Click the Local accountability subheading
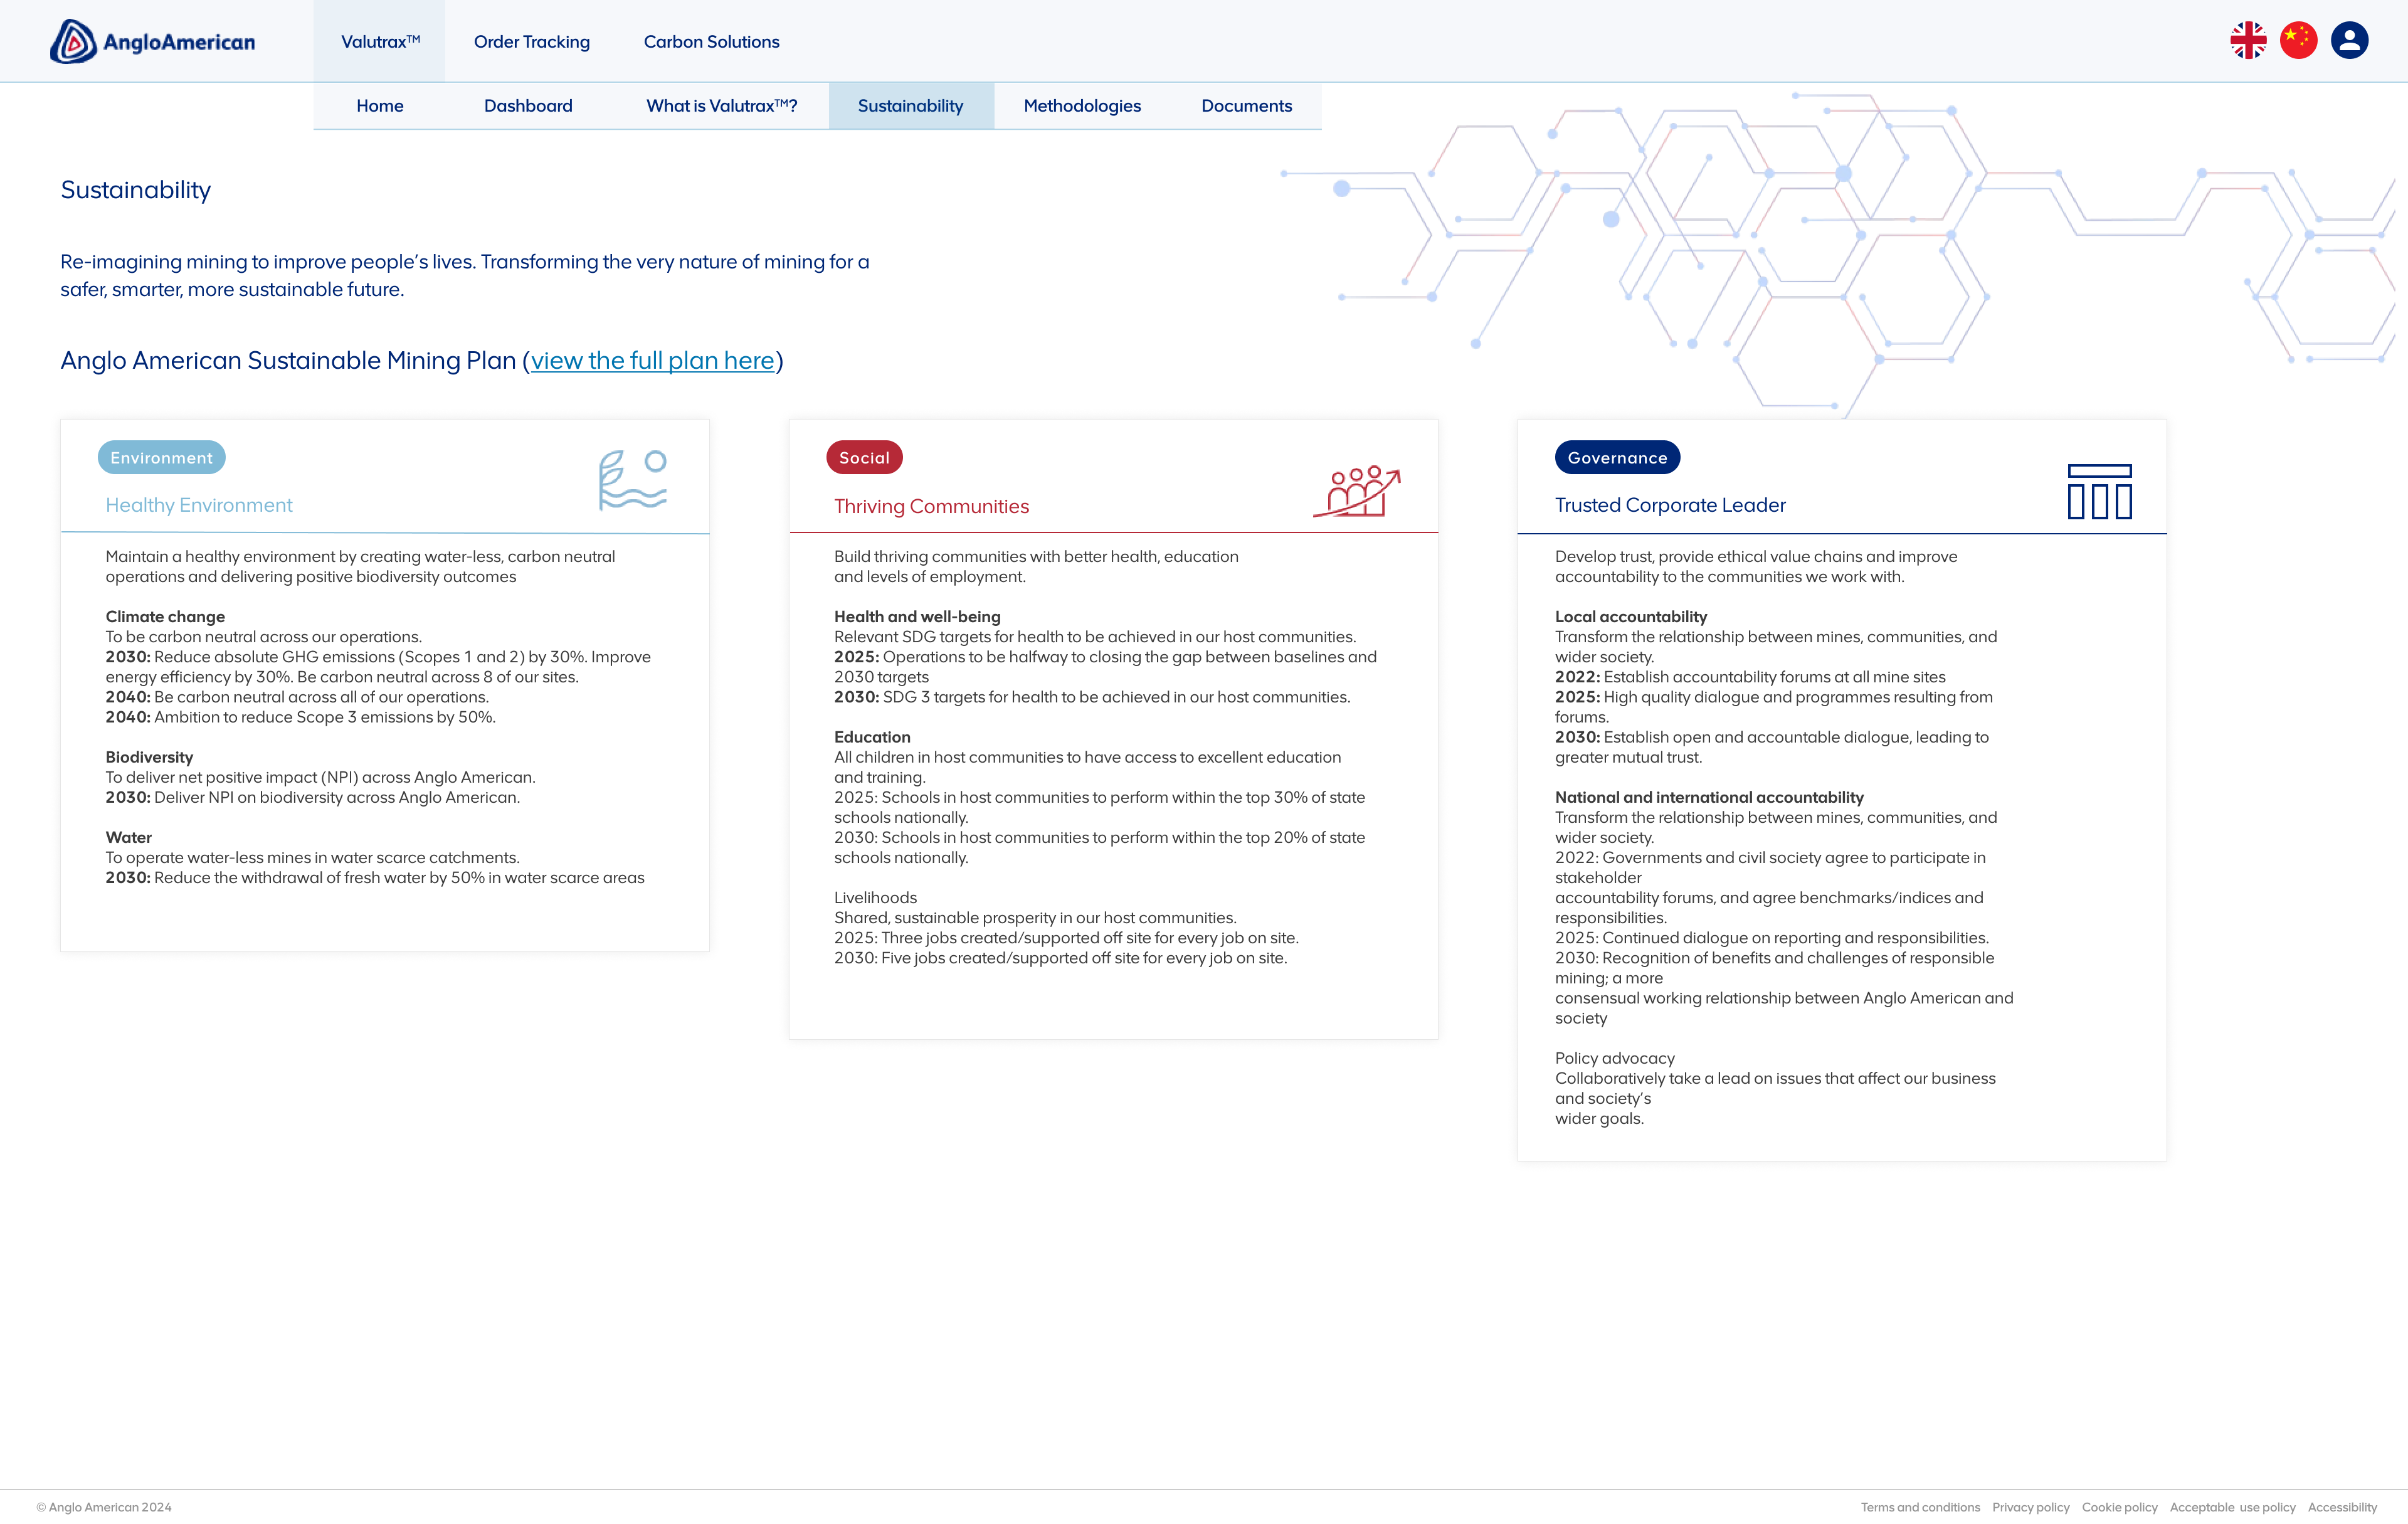 click(x=1630, y=617)
